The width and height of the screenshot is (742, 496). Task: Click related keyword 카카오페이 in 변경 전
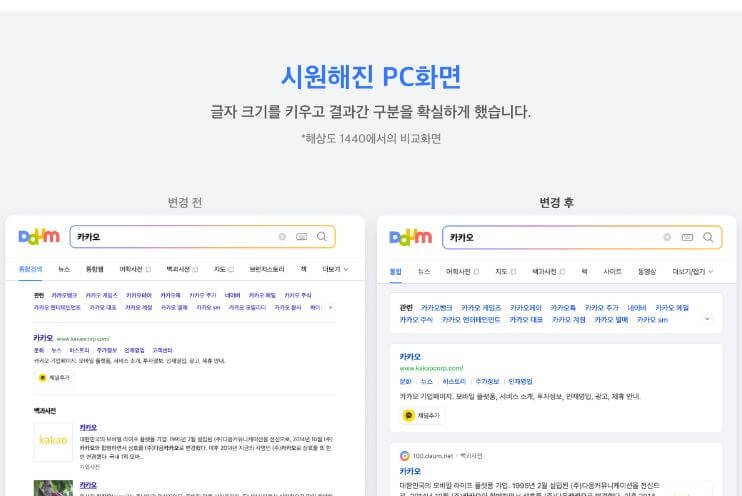click(x=139, y=295)
